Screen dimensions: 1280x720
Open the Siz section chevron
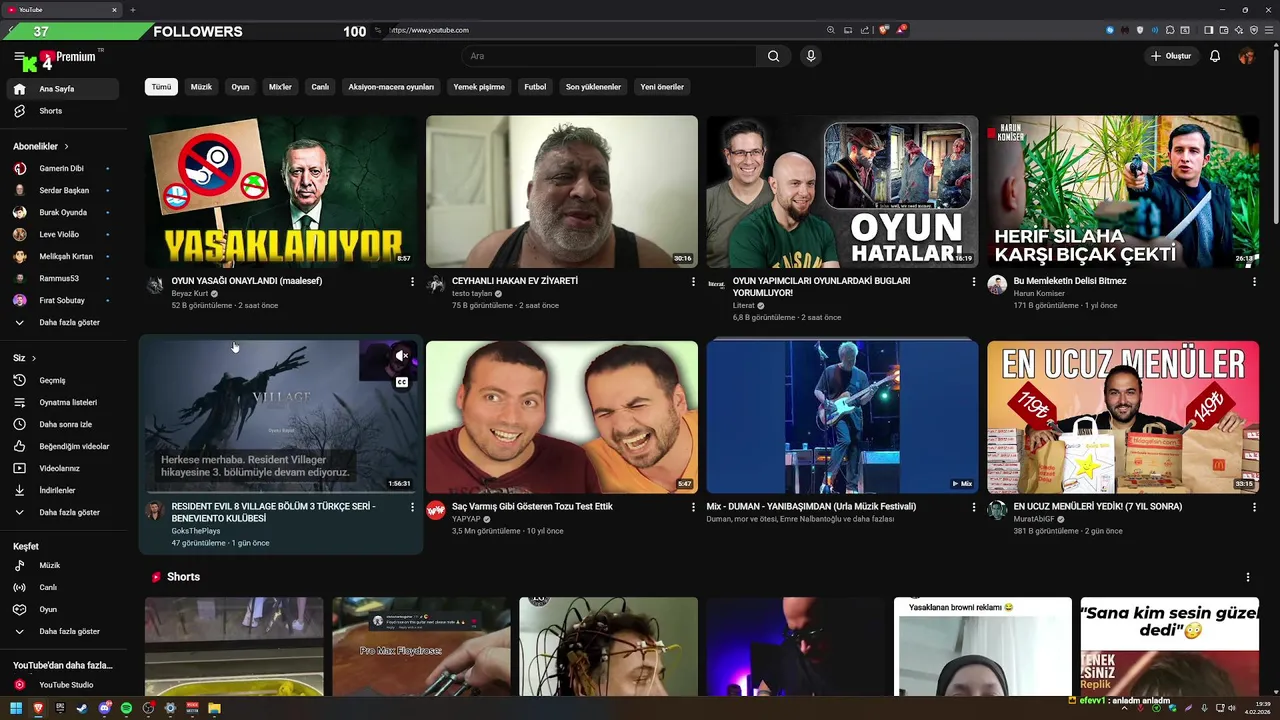click(x=33, y=358)
